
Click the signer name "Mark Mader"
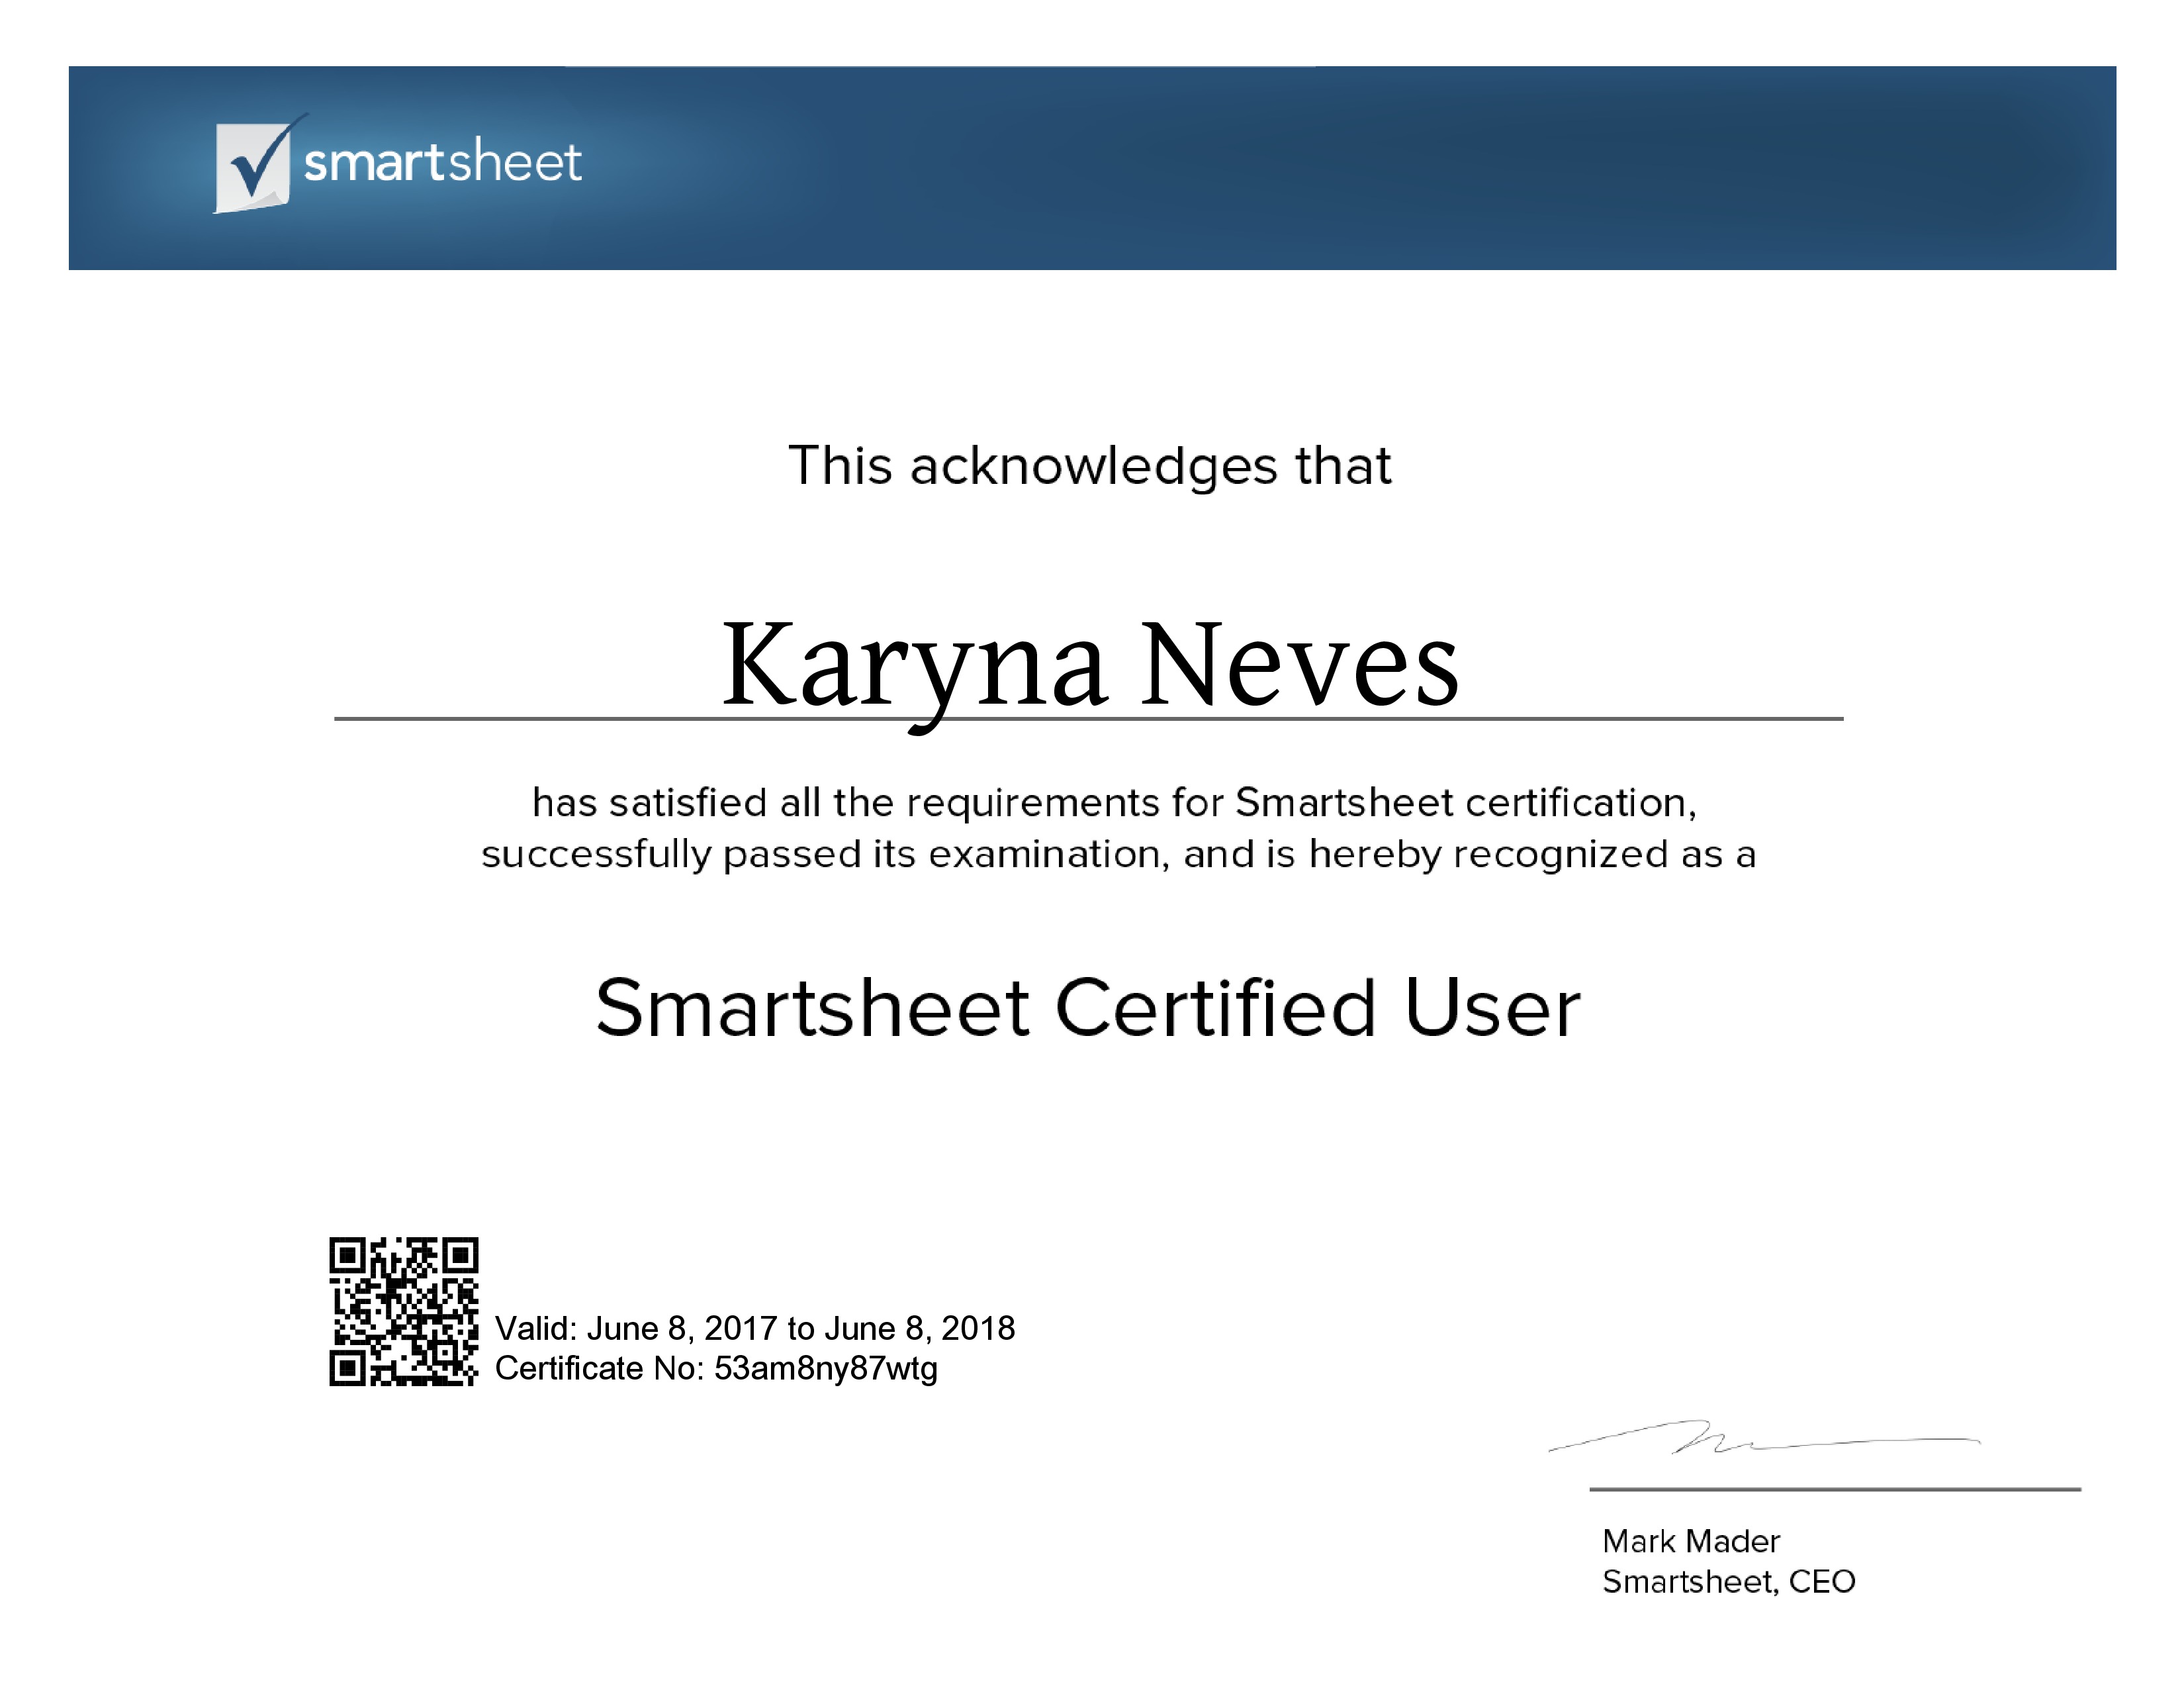(1691, 1541)
